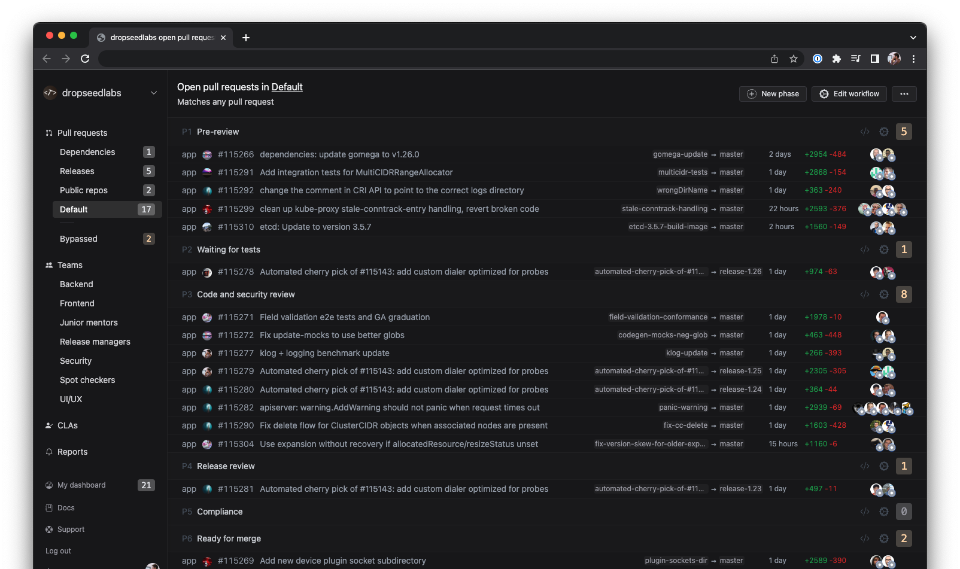Open the browser side panel icon

[x=875, y=59]
